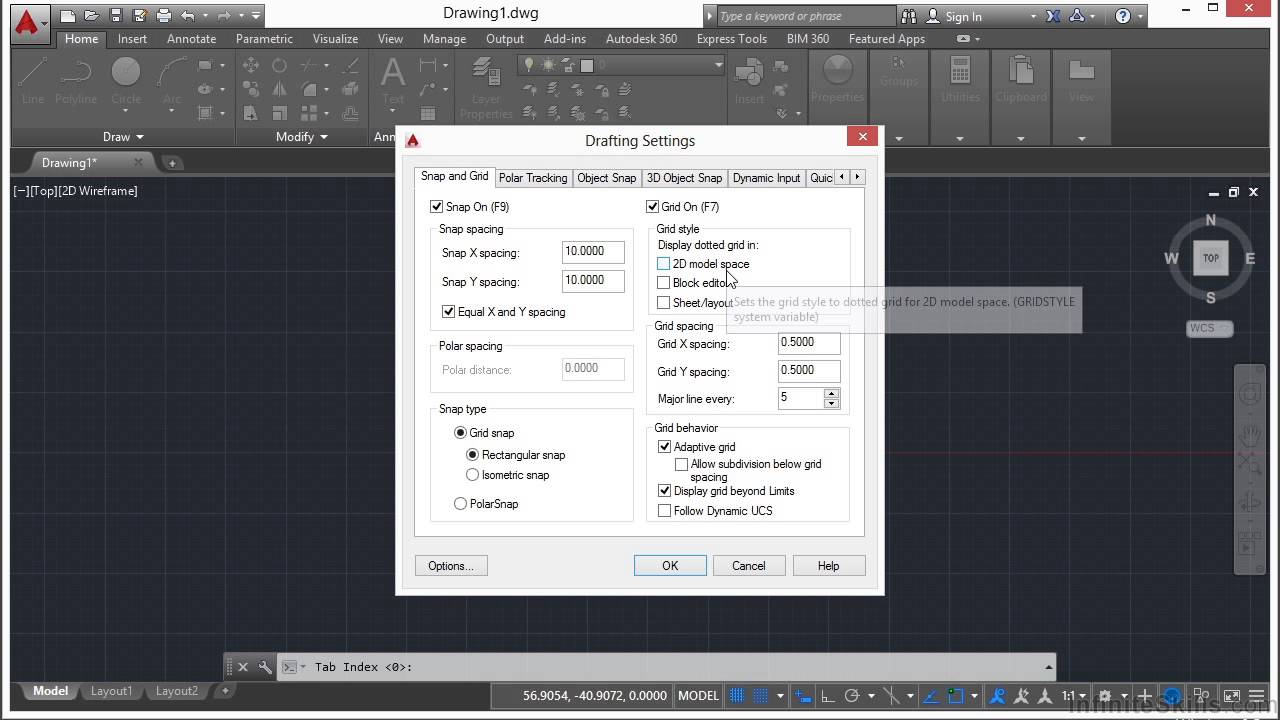Image resolution: width=1280 pixels, height=720 pixels.
Task: Click the search binoculars icon in title bar
Action: (x=909, y=16)
